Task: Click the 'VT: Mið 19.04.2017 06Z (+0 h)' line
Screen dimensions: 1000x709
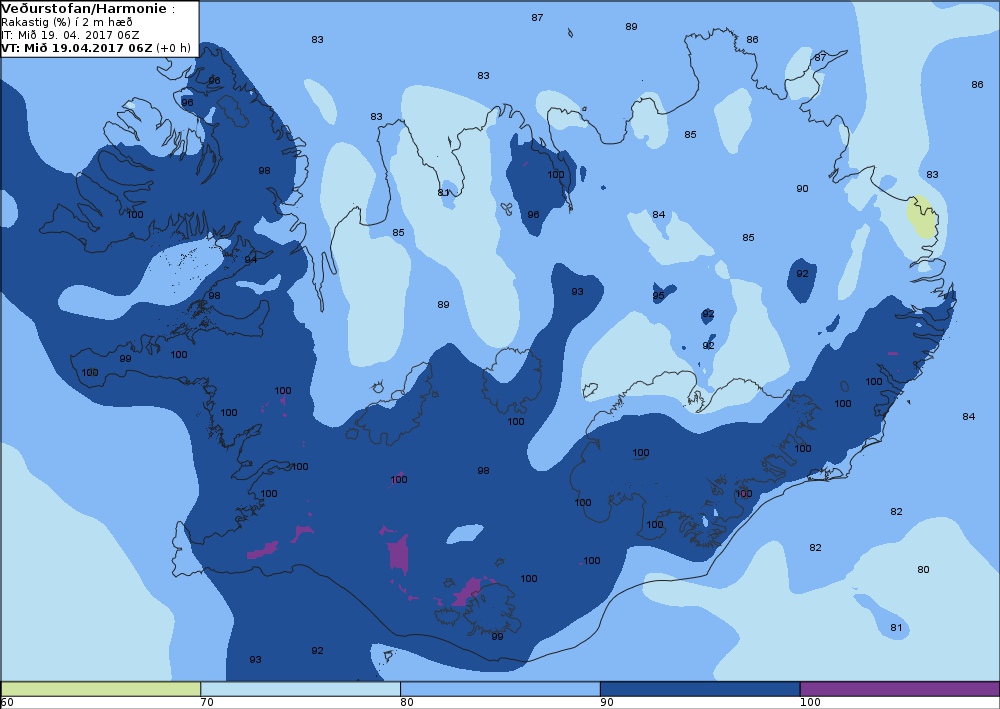Action: [x=96, y=48]
